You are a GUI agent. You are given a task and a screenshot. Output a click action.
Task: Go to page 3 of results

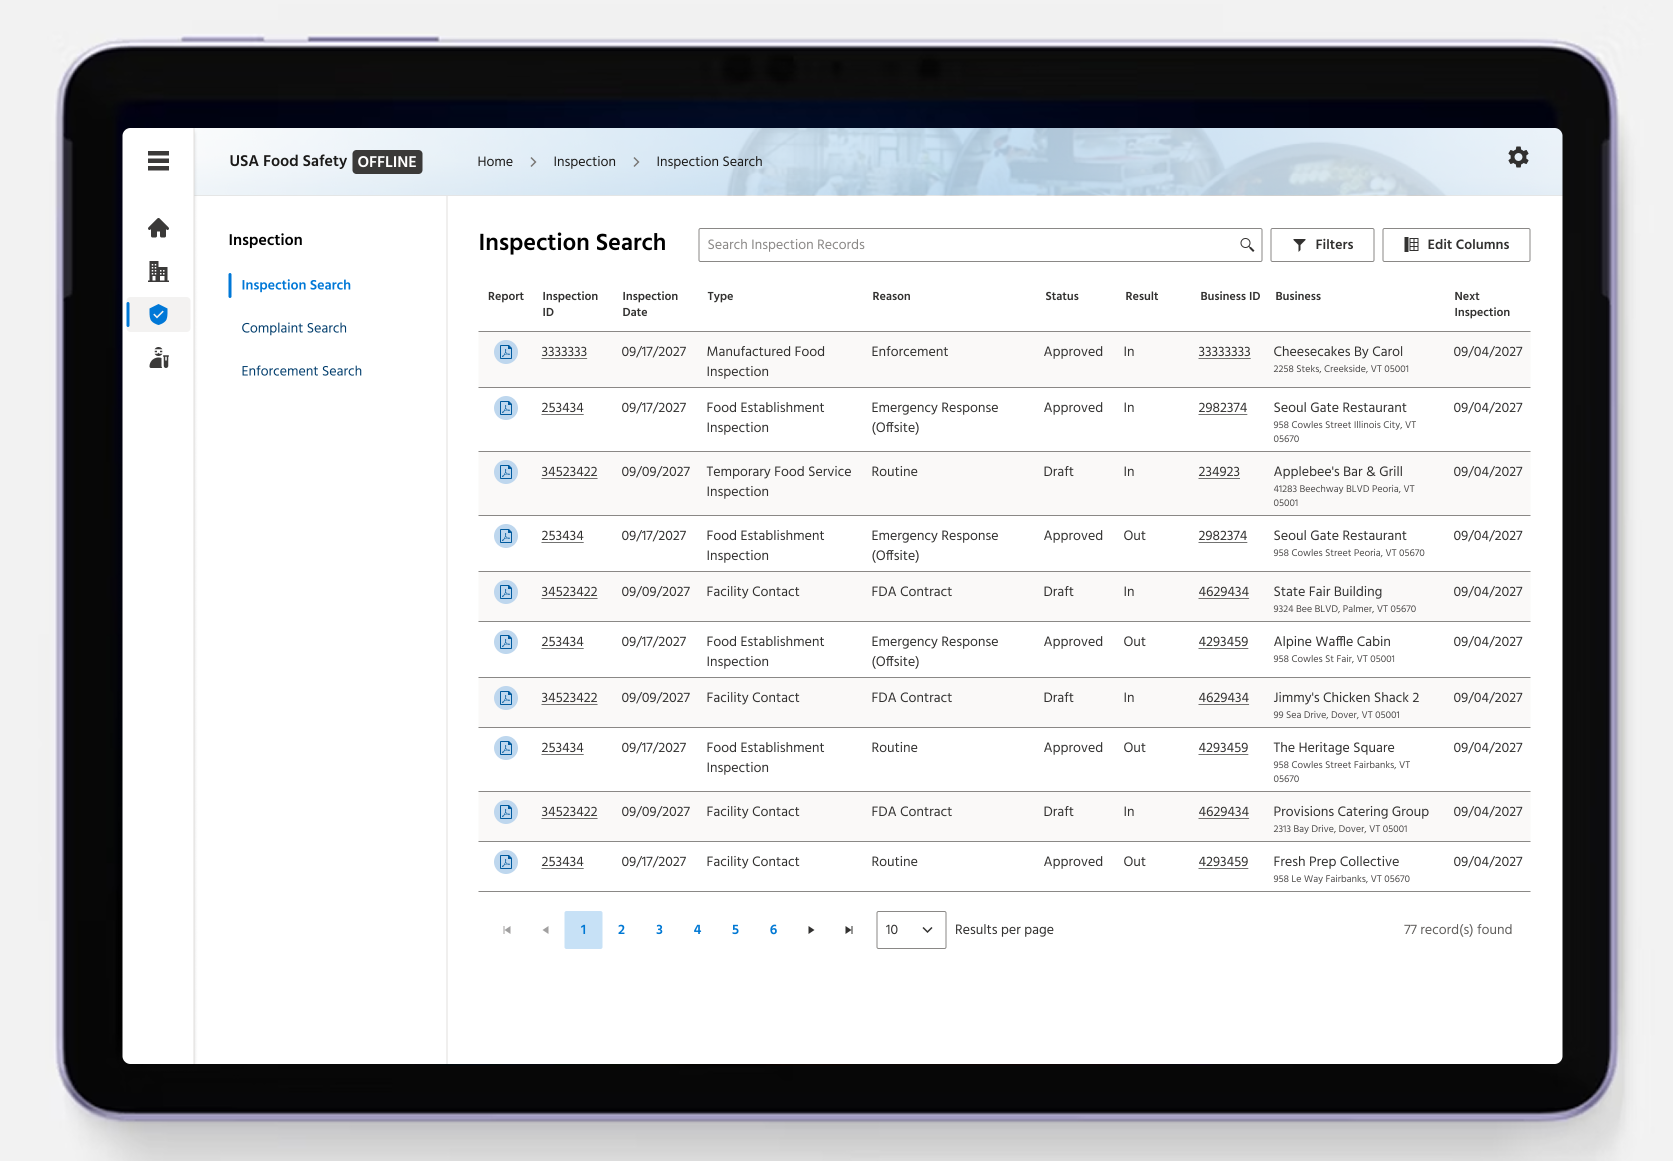coord(659,930)
